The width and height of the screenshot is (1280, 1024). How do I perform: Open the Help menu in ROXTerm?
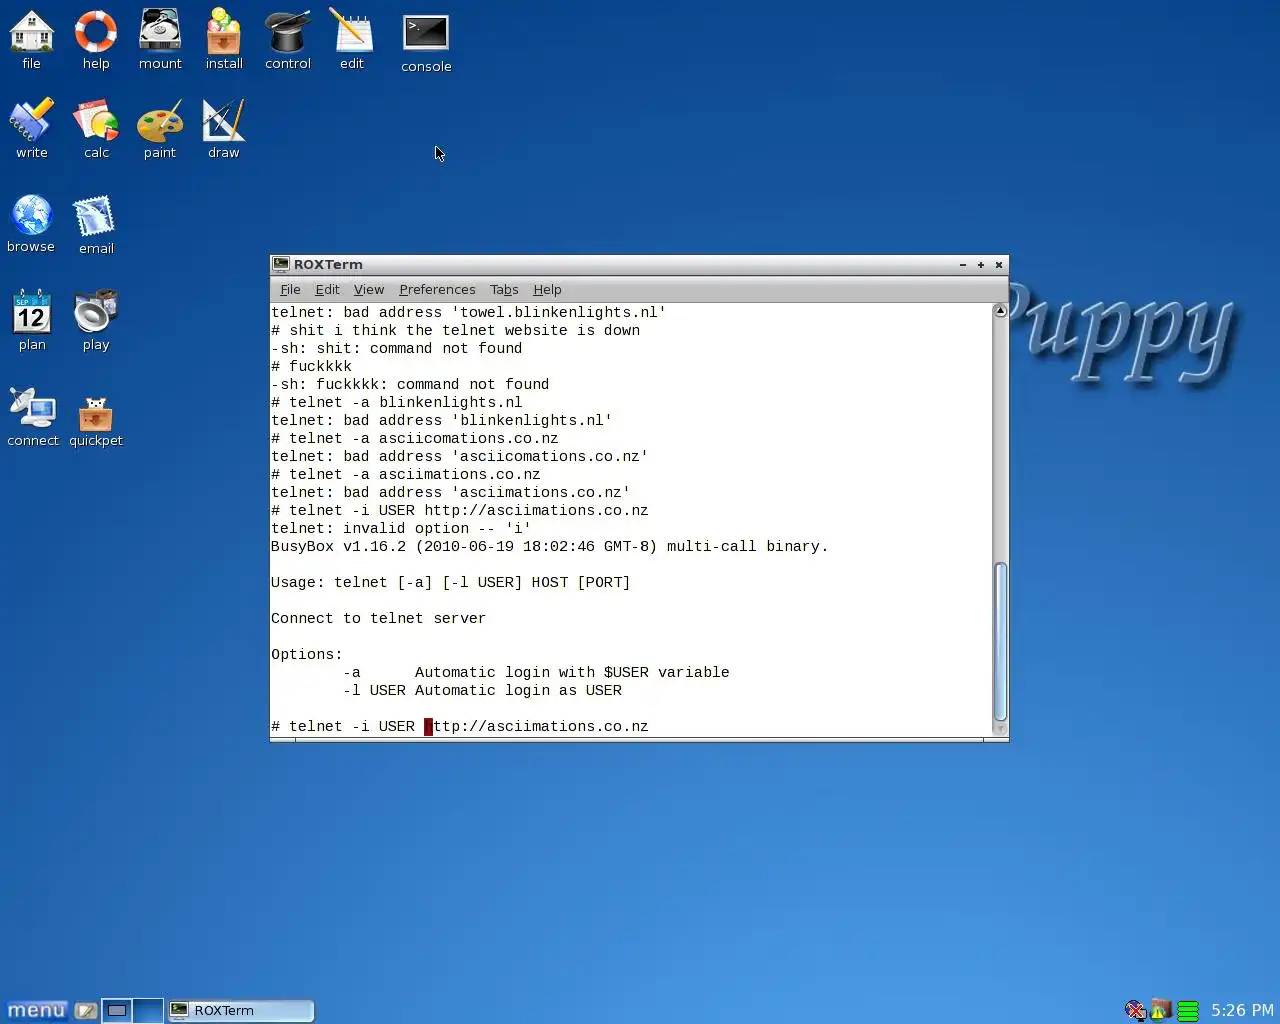click(547, 290)
